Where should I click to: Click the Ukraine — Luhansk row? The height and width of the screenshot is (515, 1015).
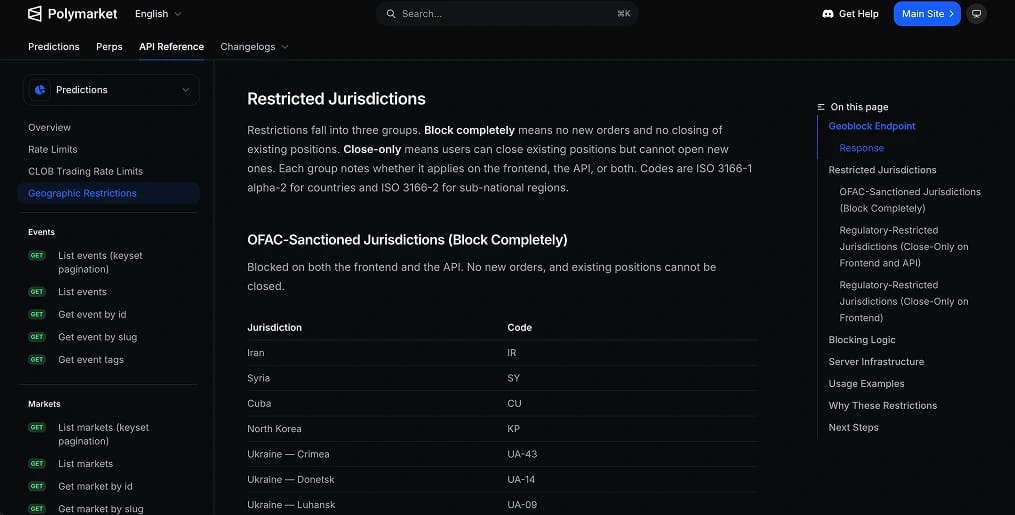click(502, 505)
